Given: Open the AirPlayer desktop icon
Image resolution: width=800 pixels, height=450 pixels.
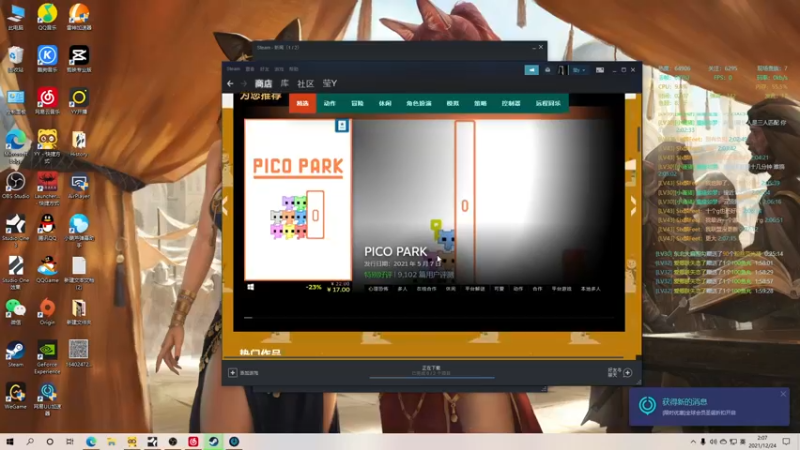Looking at the screenshot, I should pyautogui.click(x=79, y=185).
